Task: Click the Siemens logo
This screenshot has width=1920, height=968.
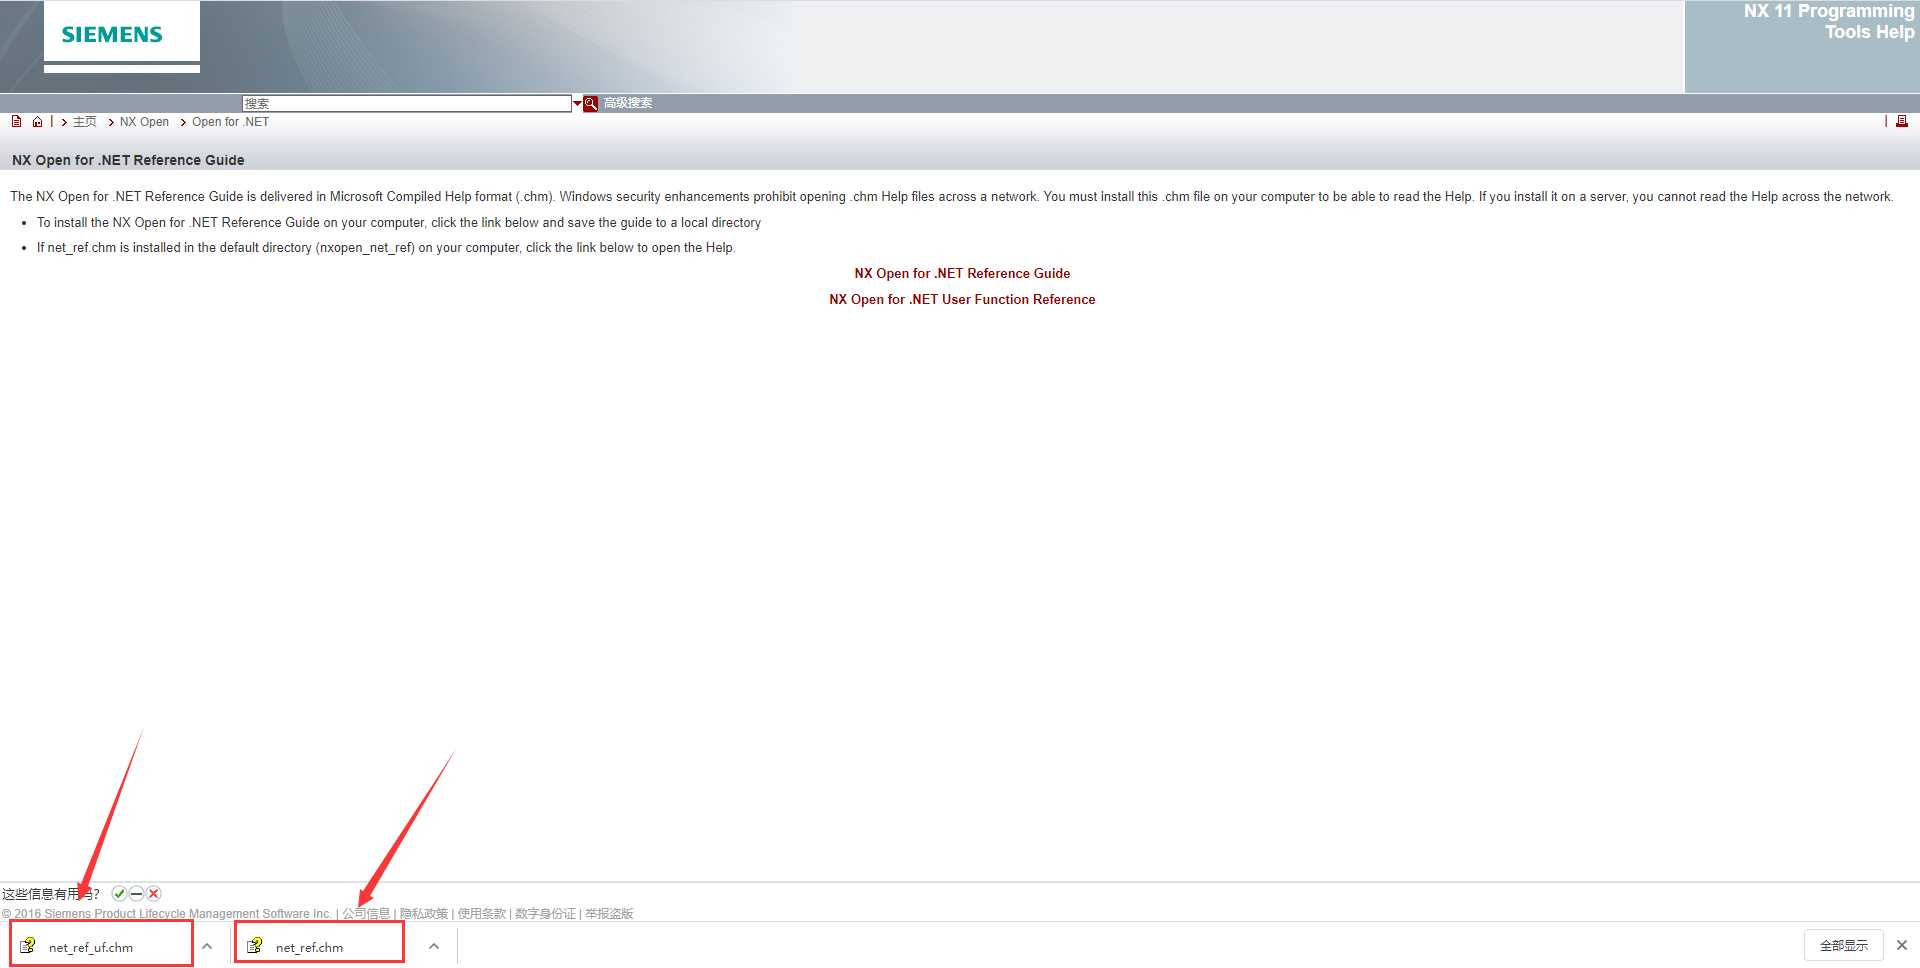Action: [112, 35]
